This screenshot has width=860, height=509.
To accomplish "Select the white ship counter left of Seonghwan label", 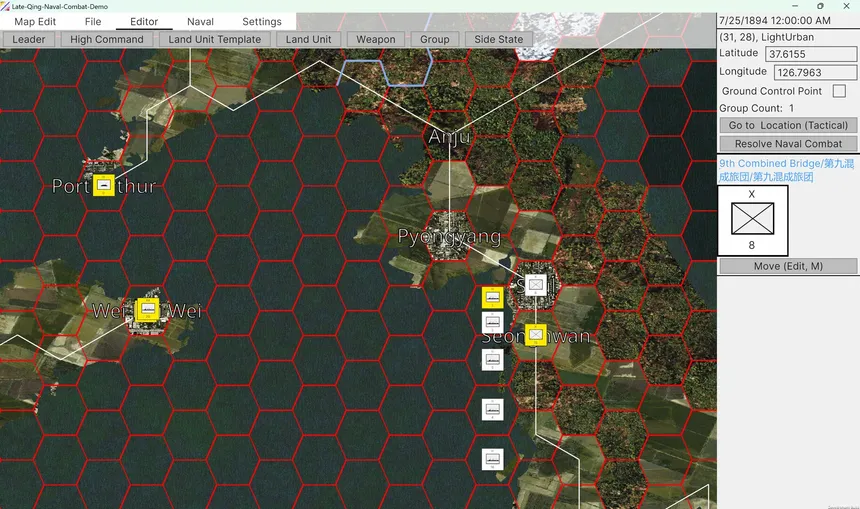I will (x=493, y=360).
